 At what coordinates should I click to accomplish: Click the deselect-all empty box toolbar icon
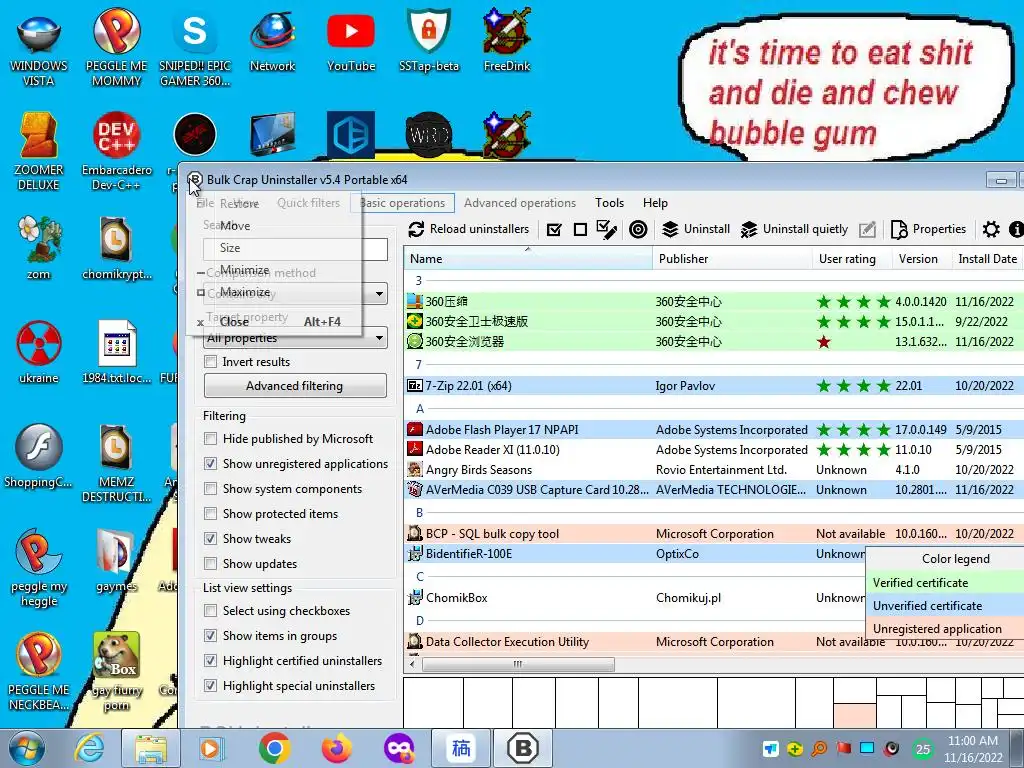tap(580, 229)
